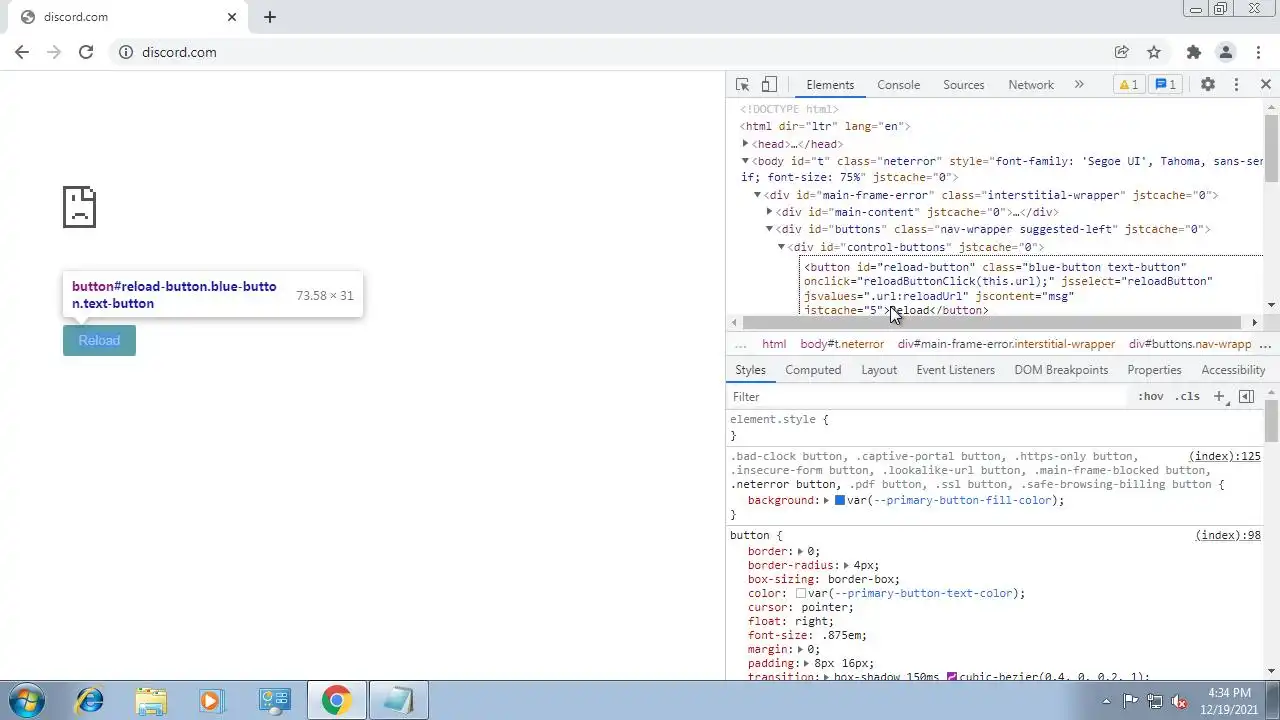Image resolution: width=1280 pixels, height=720 pixels.
Task: Add a new style rule plus icon
Action: pyautogui.click(x=1219, y=397)
